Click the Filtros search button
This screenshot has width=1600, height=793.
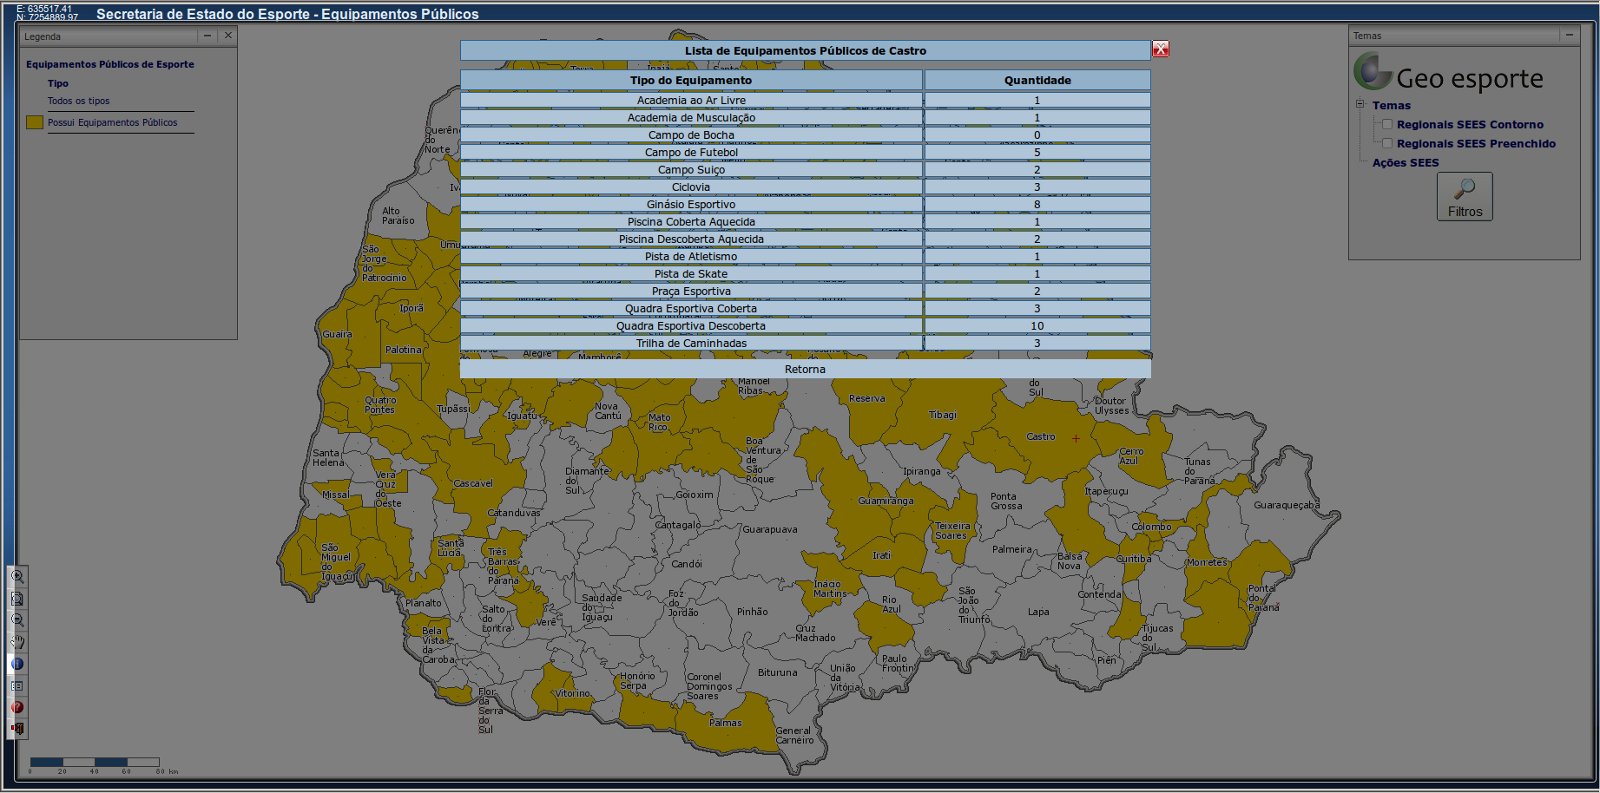pos(1464,196)
